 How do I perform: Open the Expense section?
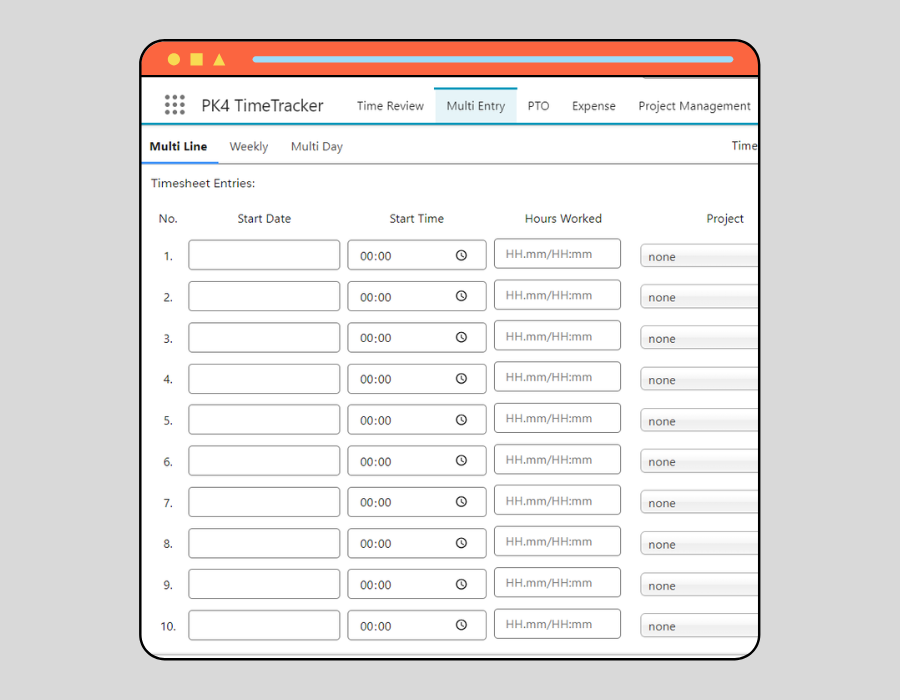(x=594, y=105)
